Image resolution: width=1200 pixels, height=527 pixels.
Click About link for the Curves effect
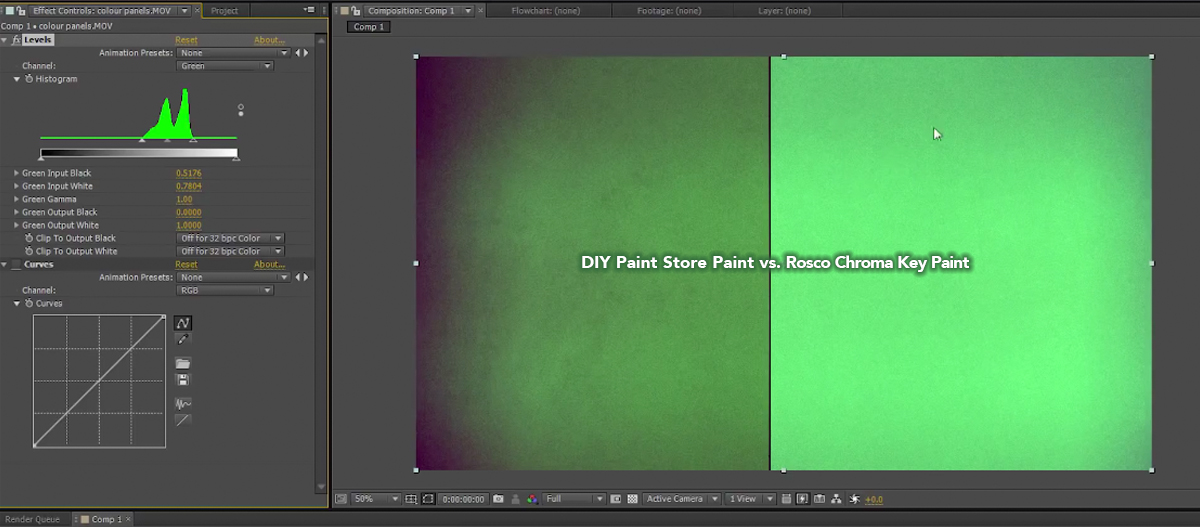(269, 265)
